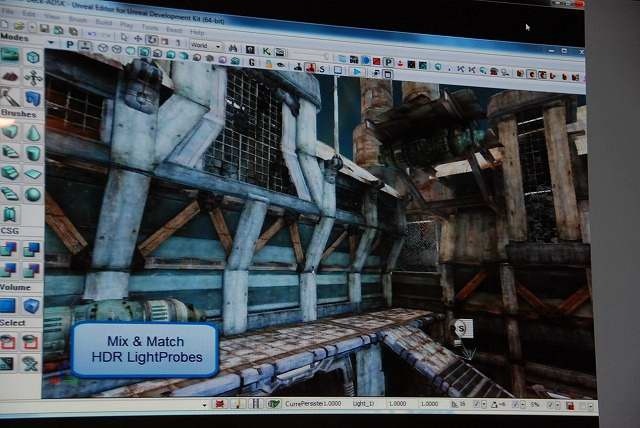The width and height of the screenshot is (640, 428).
Task: Save the current level with the disk icon
Action: coord(44,29)
